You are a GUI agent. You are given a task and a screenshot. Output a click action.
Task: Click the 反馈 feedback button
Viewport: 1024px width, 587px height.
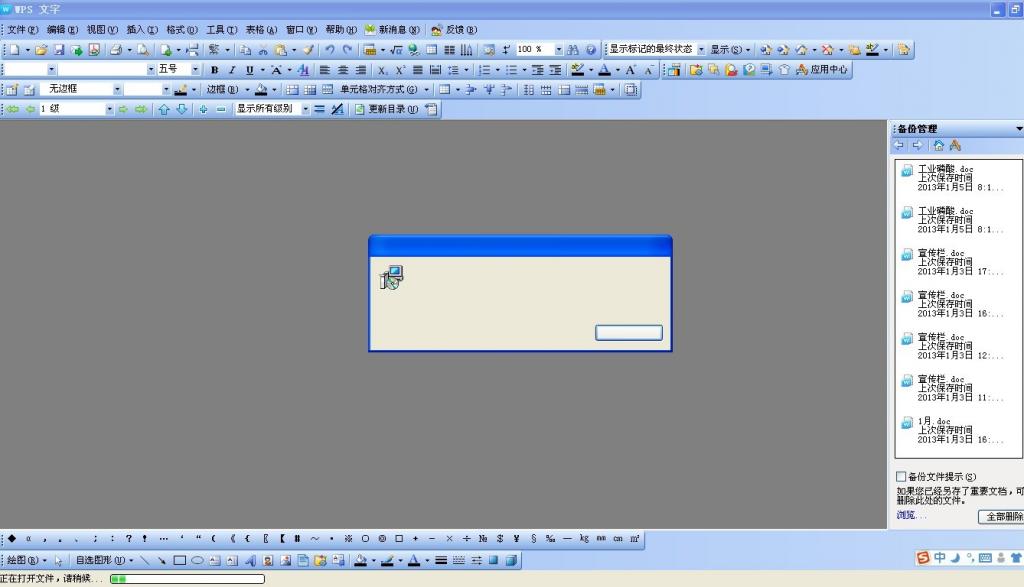(454, 29)
